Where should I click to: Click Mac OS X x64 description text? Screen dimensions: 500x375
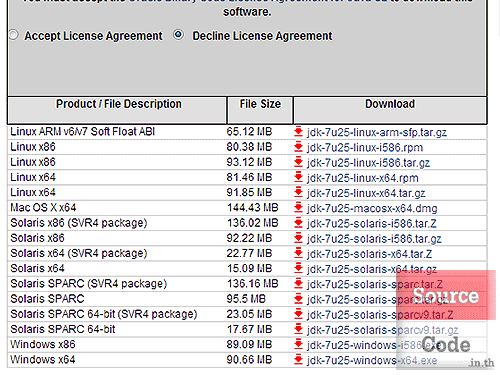point(43,208)
